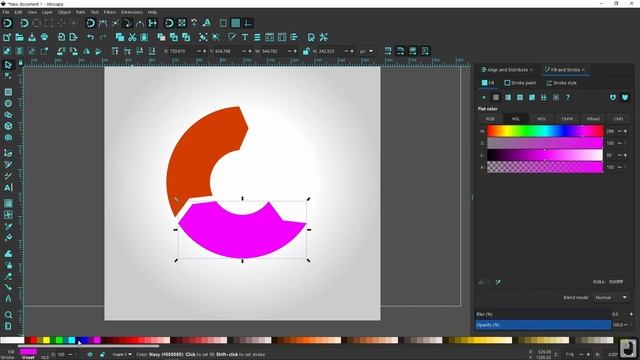The image size is (640, 360).
Task: Select the Spiral tool
Action: pos(8,138)
